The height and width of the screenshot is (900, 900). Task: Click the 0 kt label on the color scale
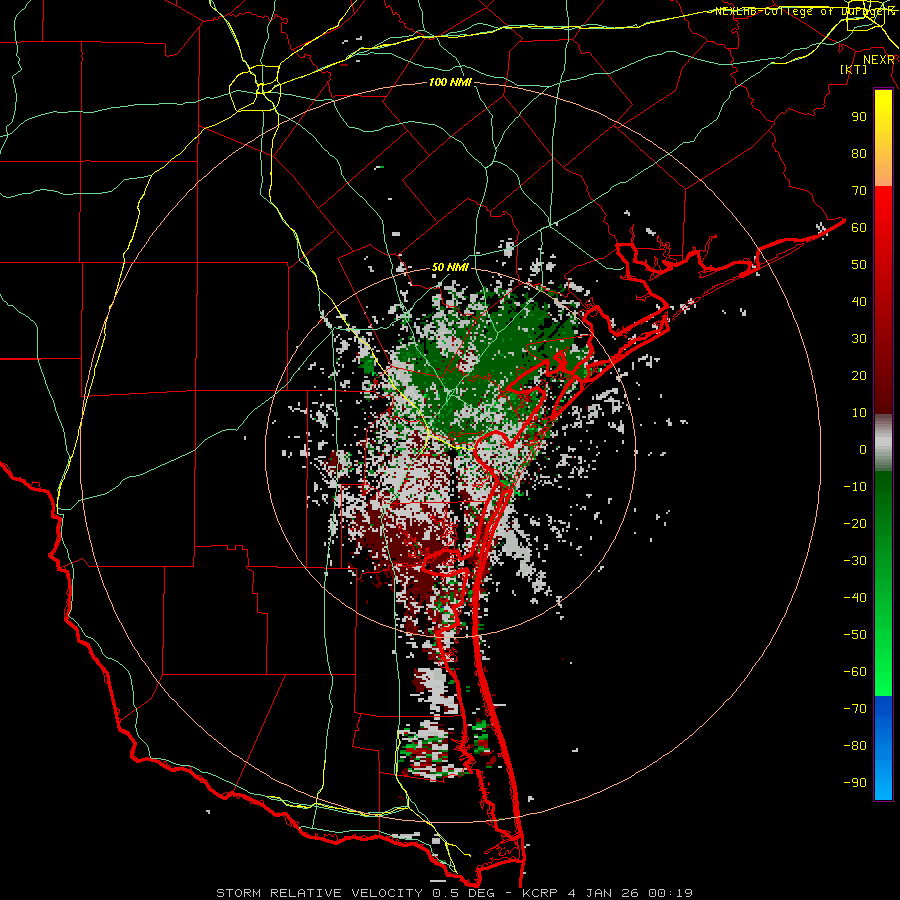click(863, 450)
